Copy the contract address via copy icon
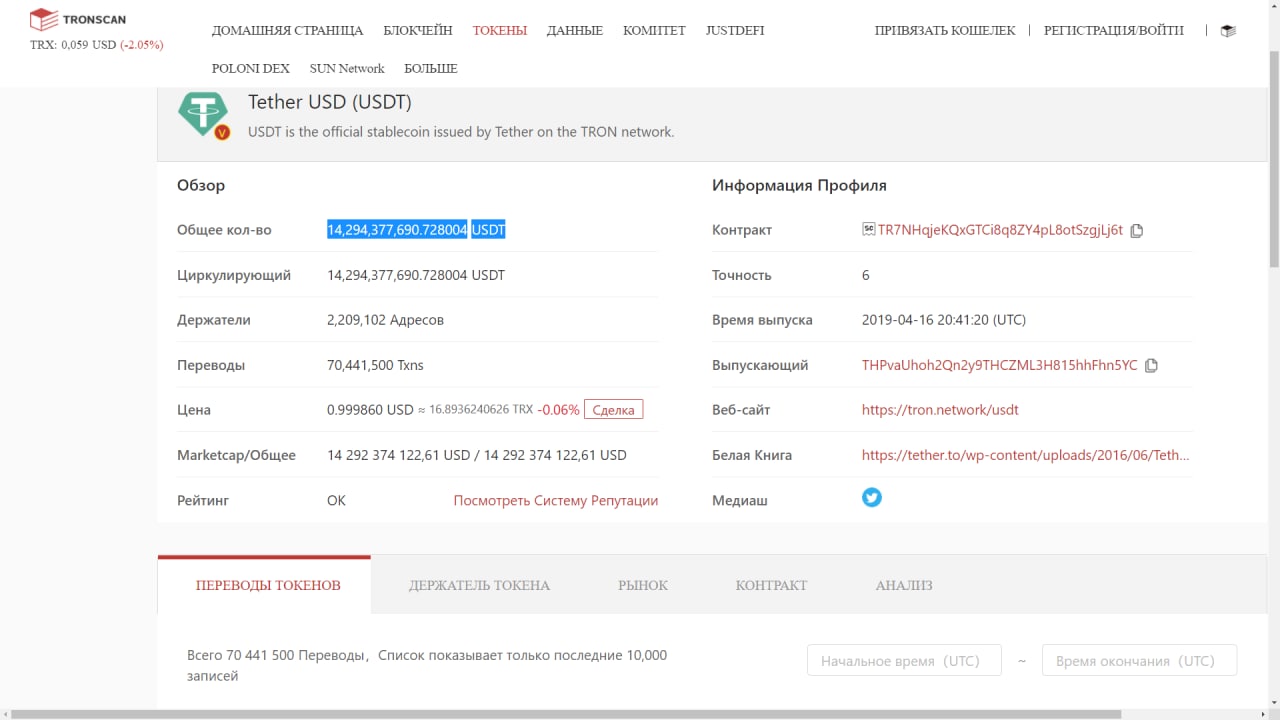 [x=1136, y=230]
